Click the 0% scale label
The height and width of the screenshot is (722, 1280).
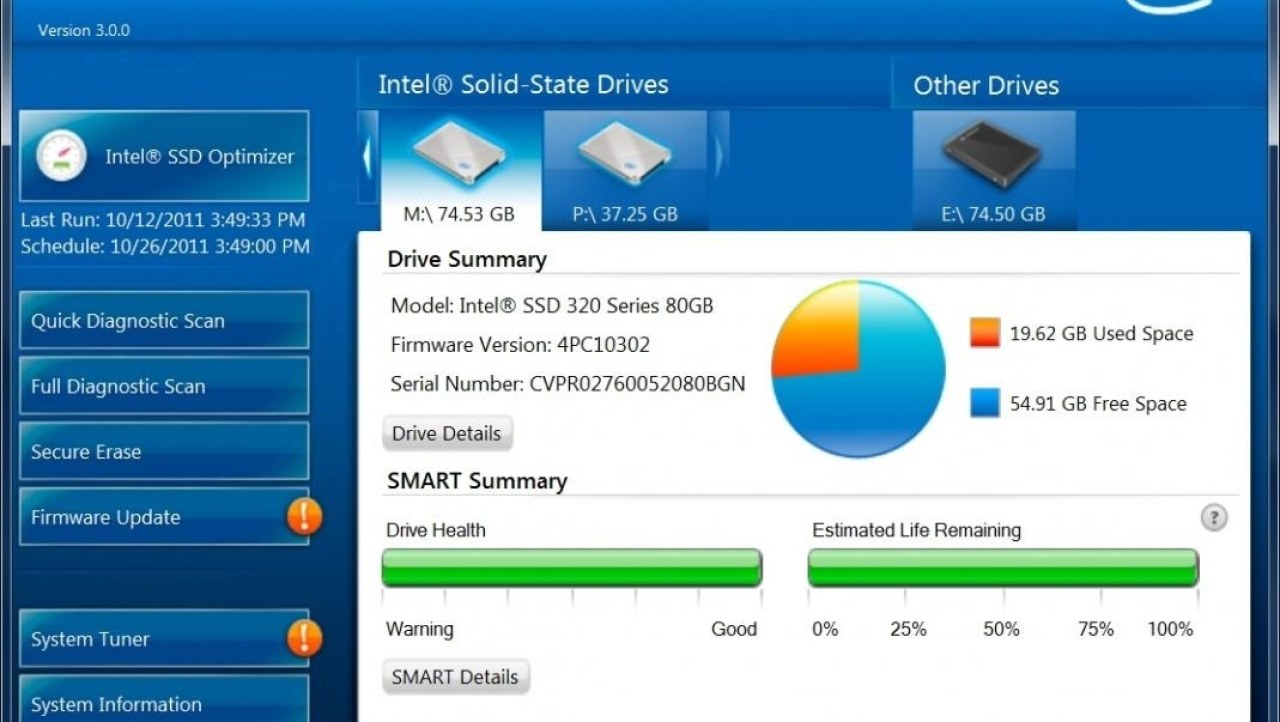[825, 629]
